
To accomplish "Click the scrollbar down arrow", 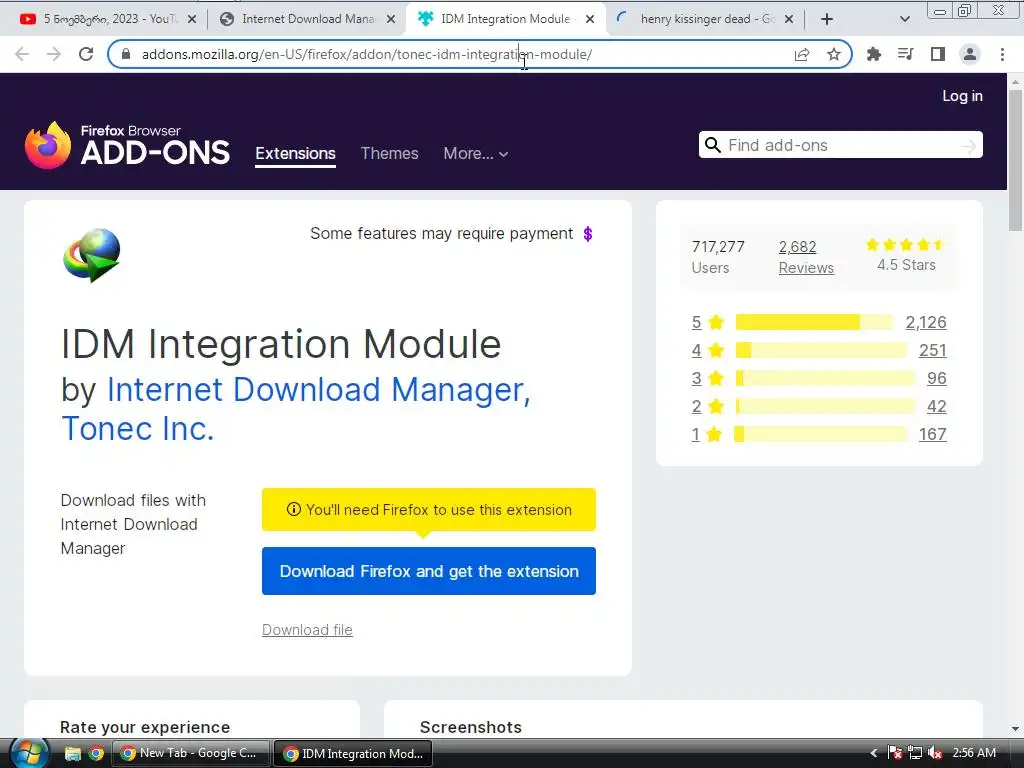I will pyautogui.click(x=1015, y=729).
